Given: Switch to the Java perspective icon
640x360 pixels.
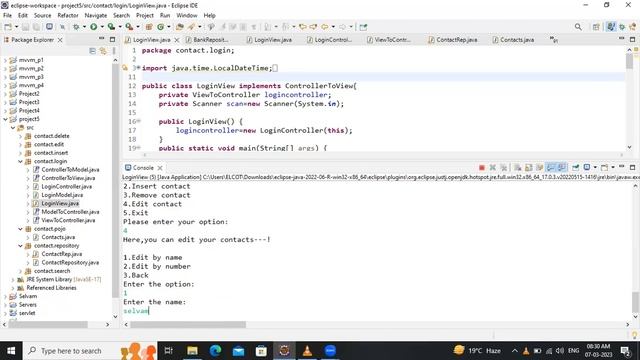Looking at the screenshot, I should (611, 27).
